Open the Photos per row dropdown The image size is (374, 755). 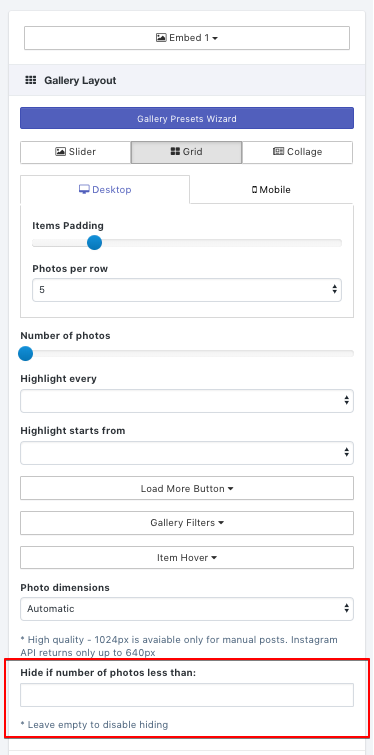[187, 290]
